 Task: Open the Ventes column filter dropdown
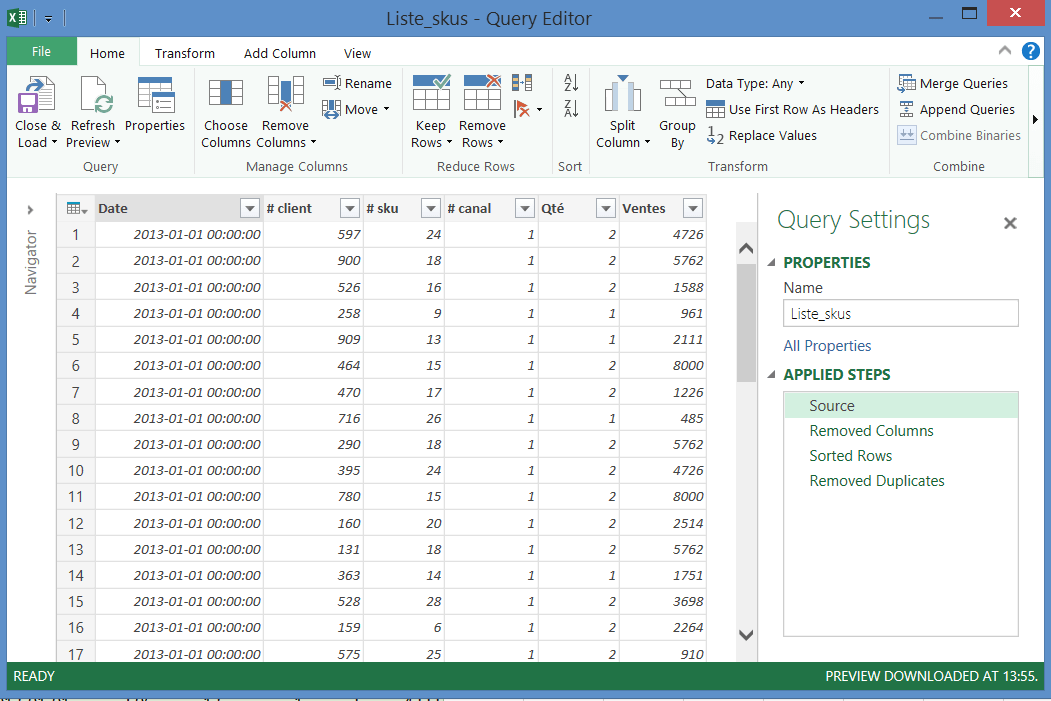[x=692, y=209]
